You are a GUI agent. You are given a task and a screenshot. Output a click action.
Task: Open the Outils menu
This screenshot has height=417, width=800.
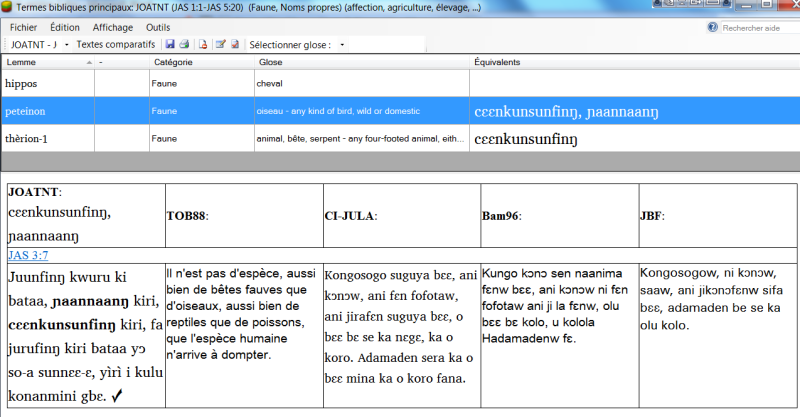coord(160,27)
